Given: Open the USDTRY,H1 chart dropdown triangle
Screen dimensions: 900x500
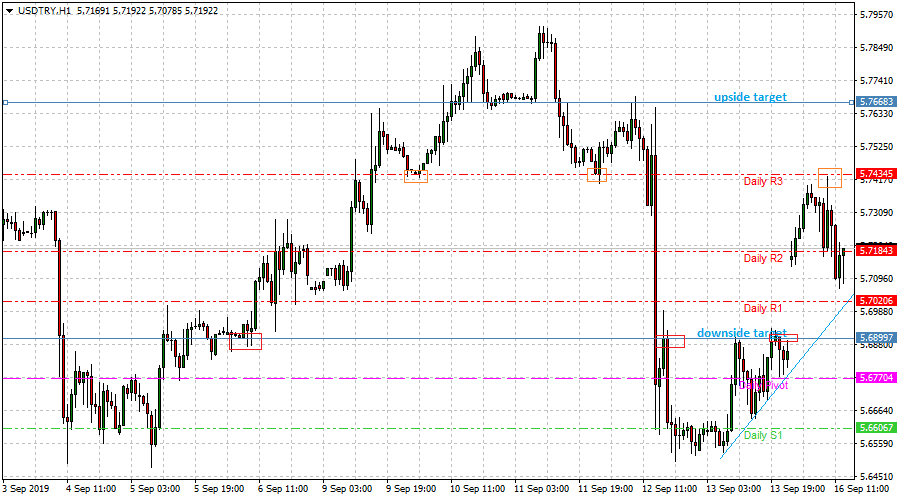Looking at the screenshot, I should click(x=9, y=11).
